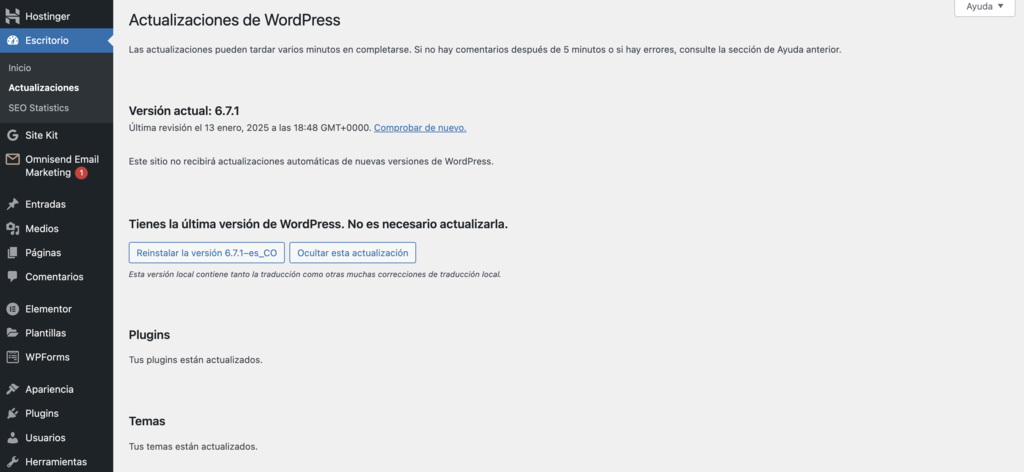The height and width of the screenshot is (472, 1024).
Task: Click 'Tienes la última versión de WordPress' heading
Action: point(318,224)
